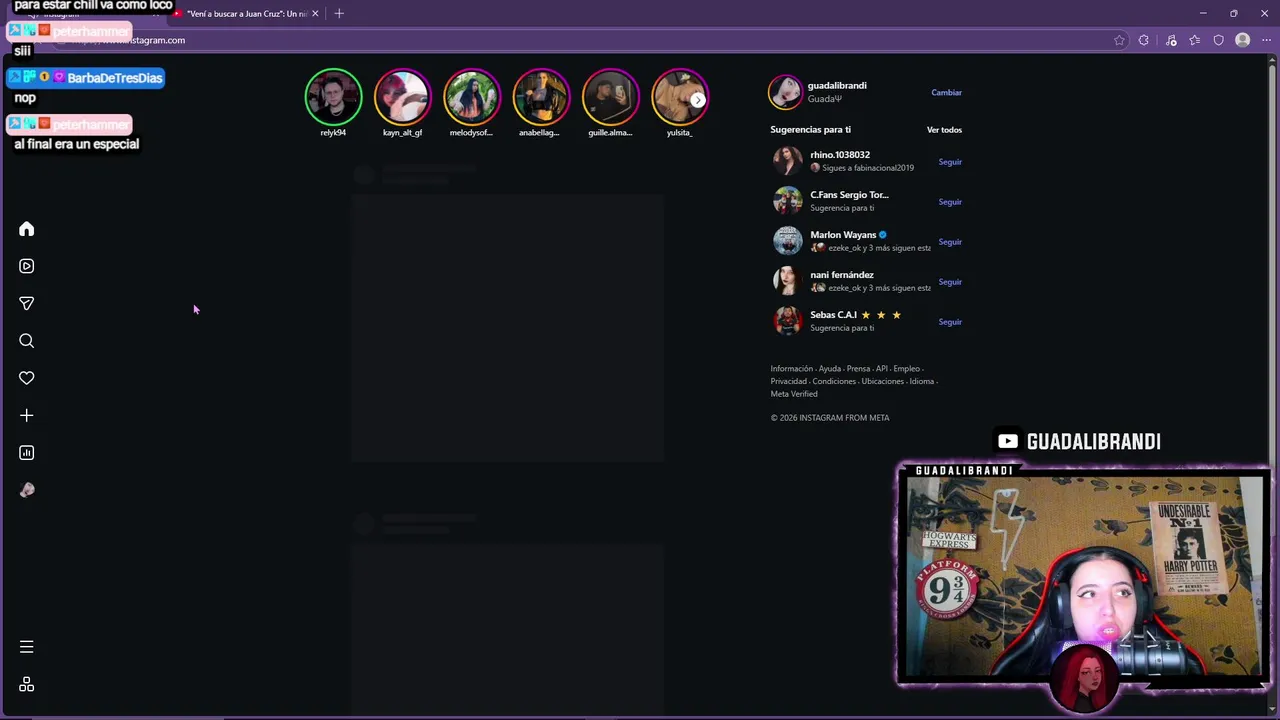Viewport: 1280px width, 720px height.
Task: View melodysof... story
Action: tap(471, 97)
